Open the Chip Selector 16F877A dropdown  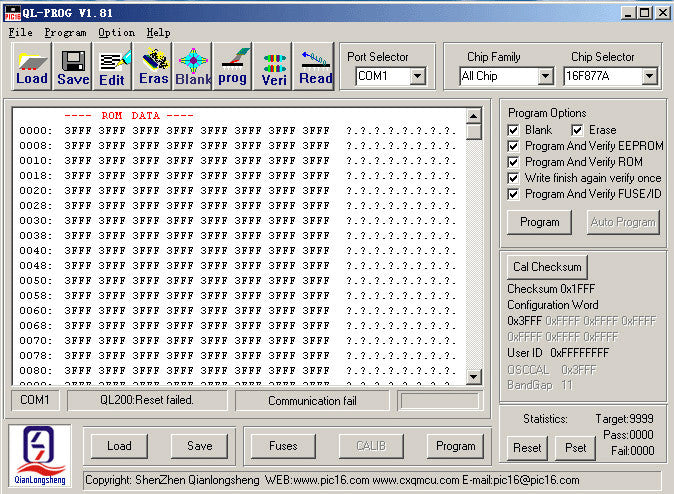coord(649,76)
